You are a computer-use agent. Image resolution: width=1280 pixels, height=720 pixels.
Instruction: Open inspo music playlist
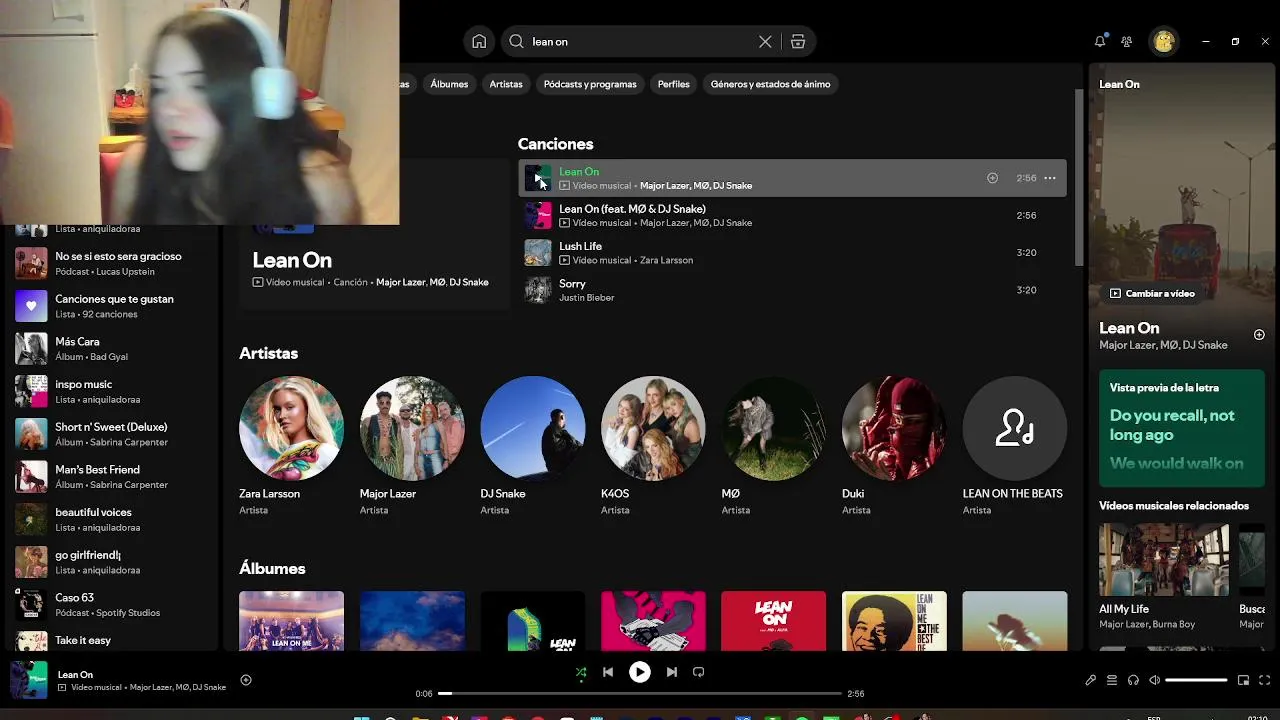[x=110, y=391]
